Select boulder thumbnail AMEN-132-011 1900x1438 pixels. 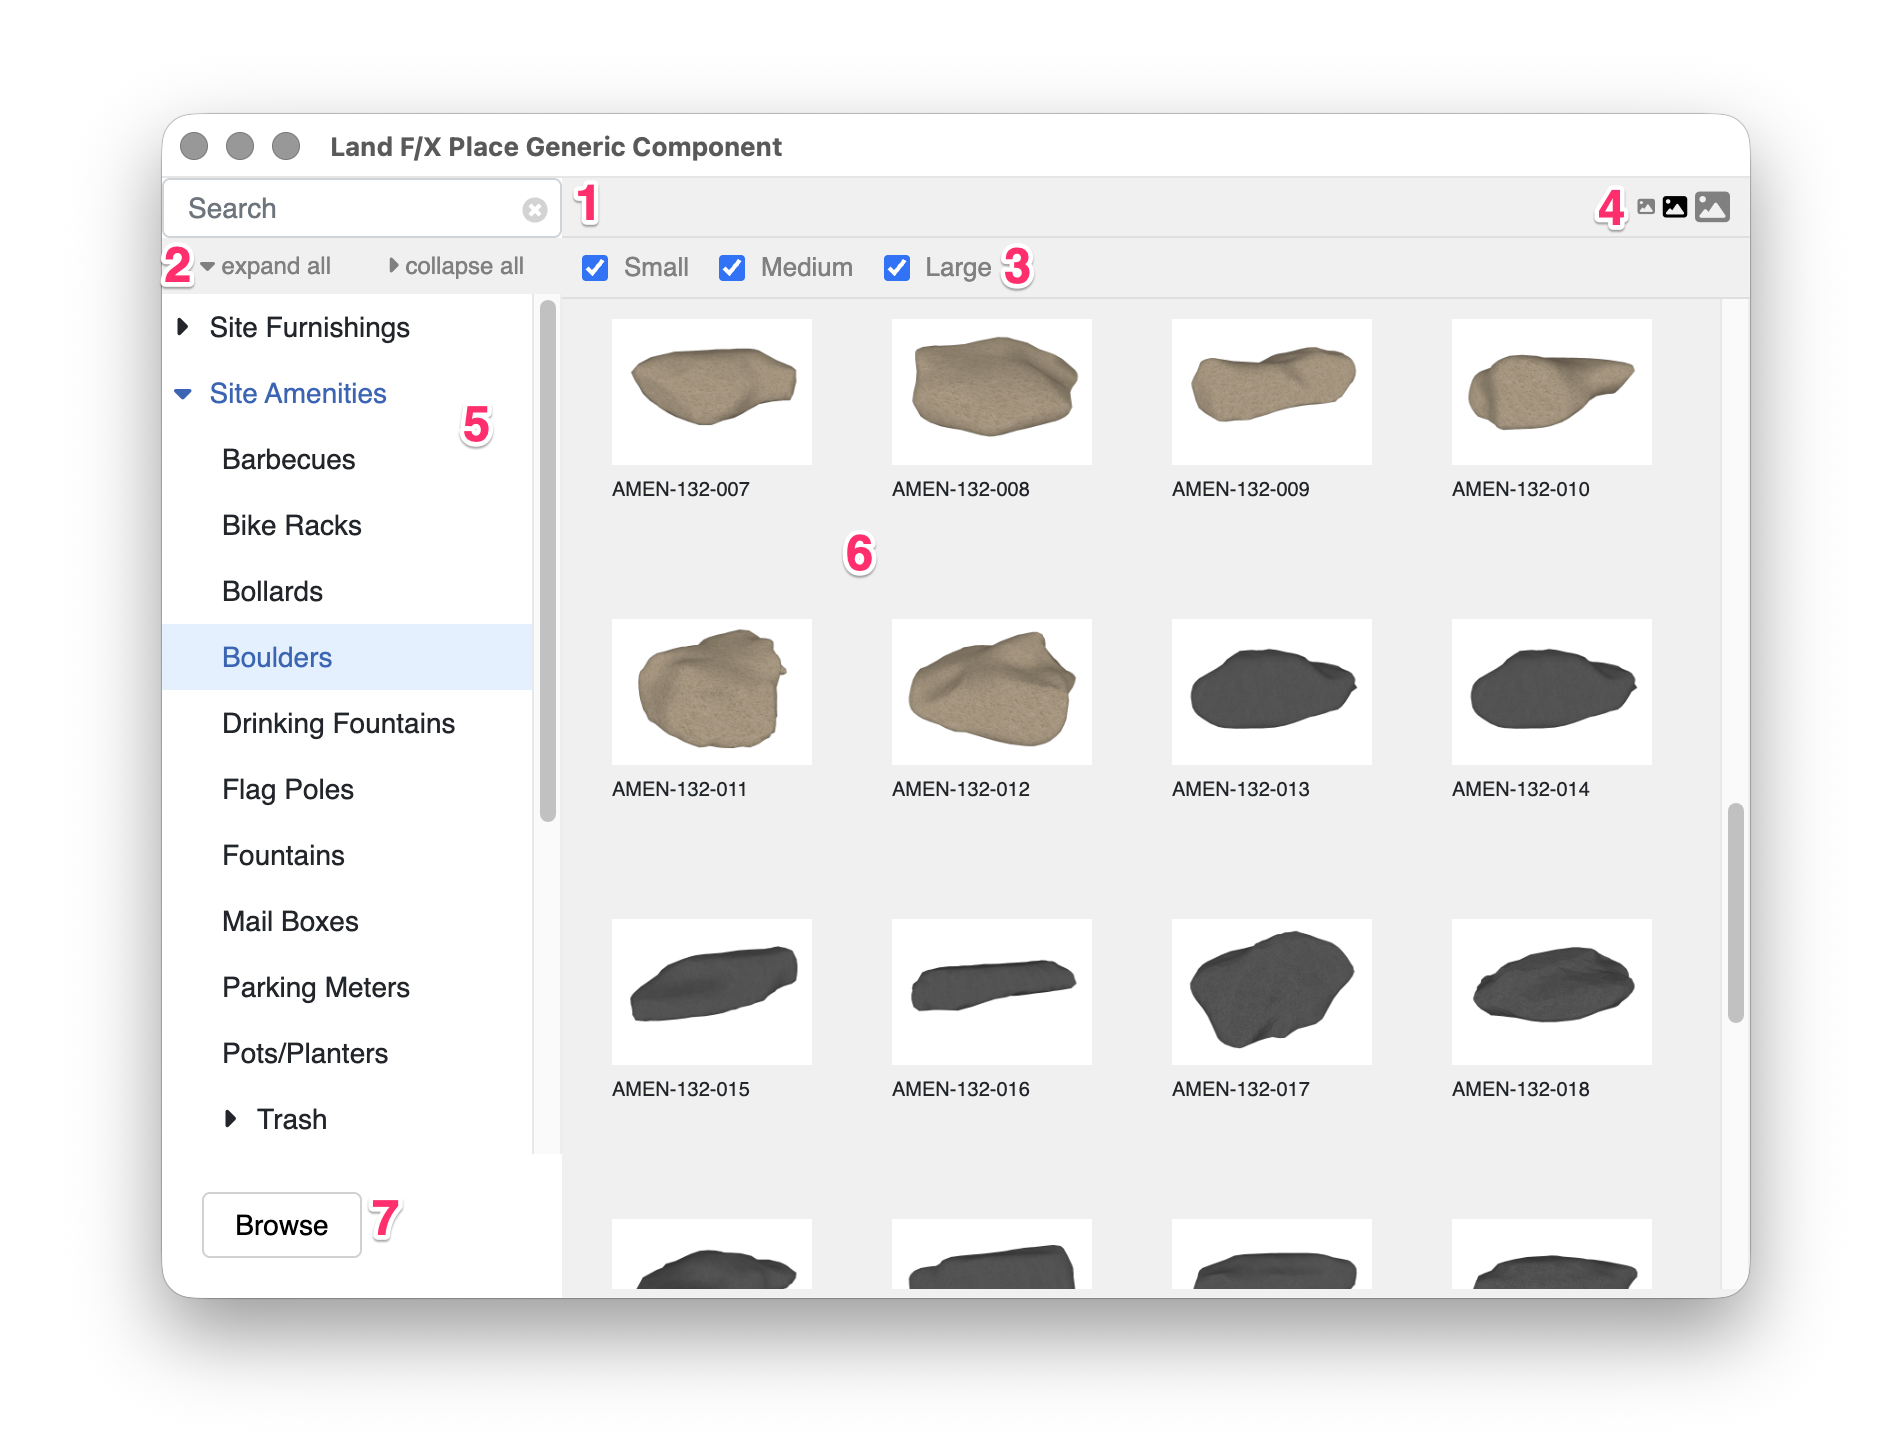pos(712,692)
